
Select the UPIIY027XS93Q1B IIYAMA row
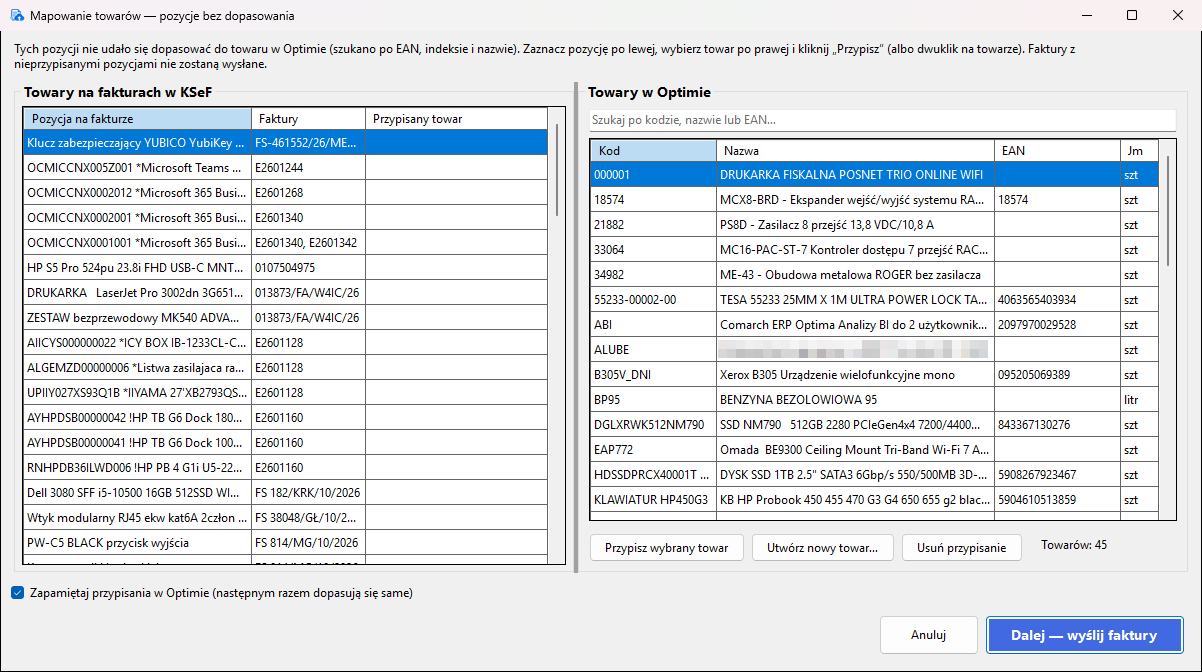[286, 393]
